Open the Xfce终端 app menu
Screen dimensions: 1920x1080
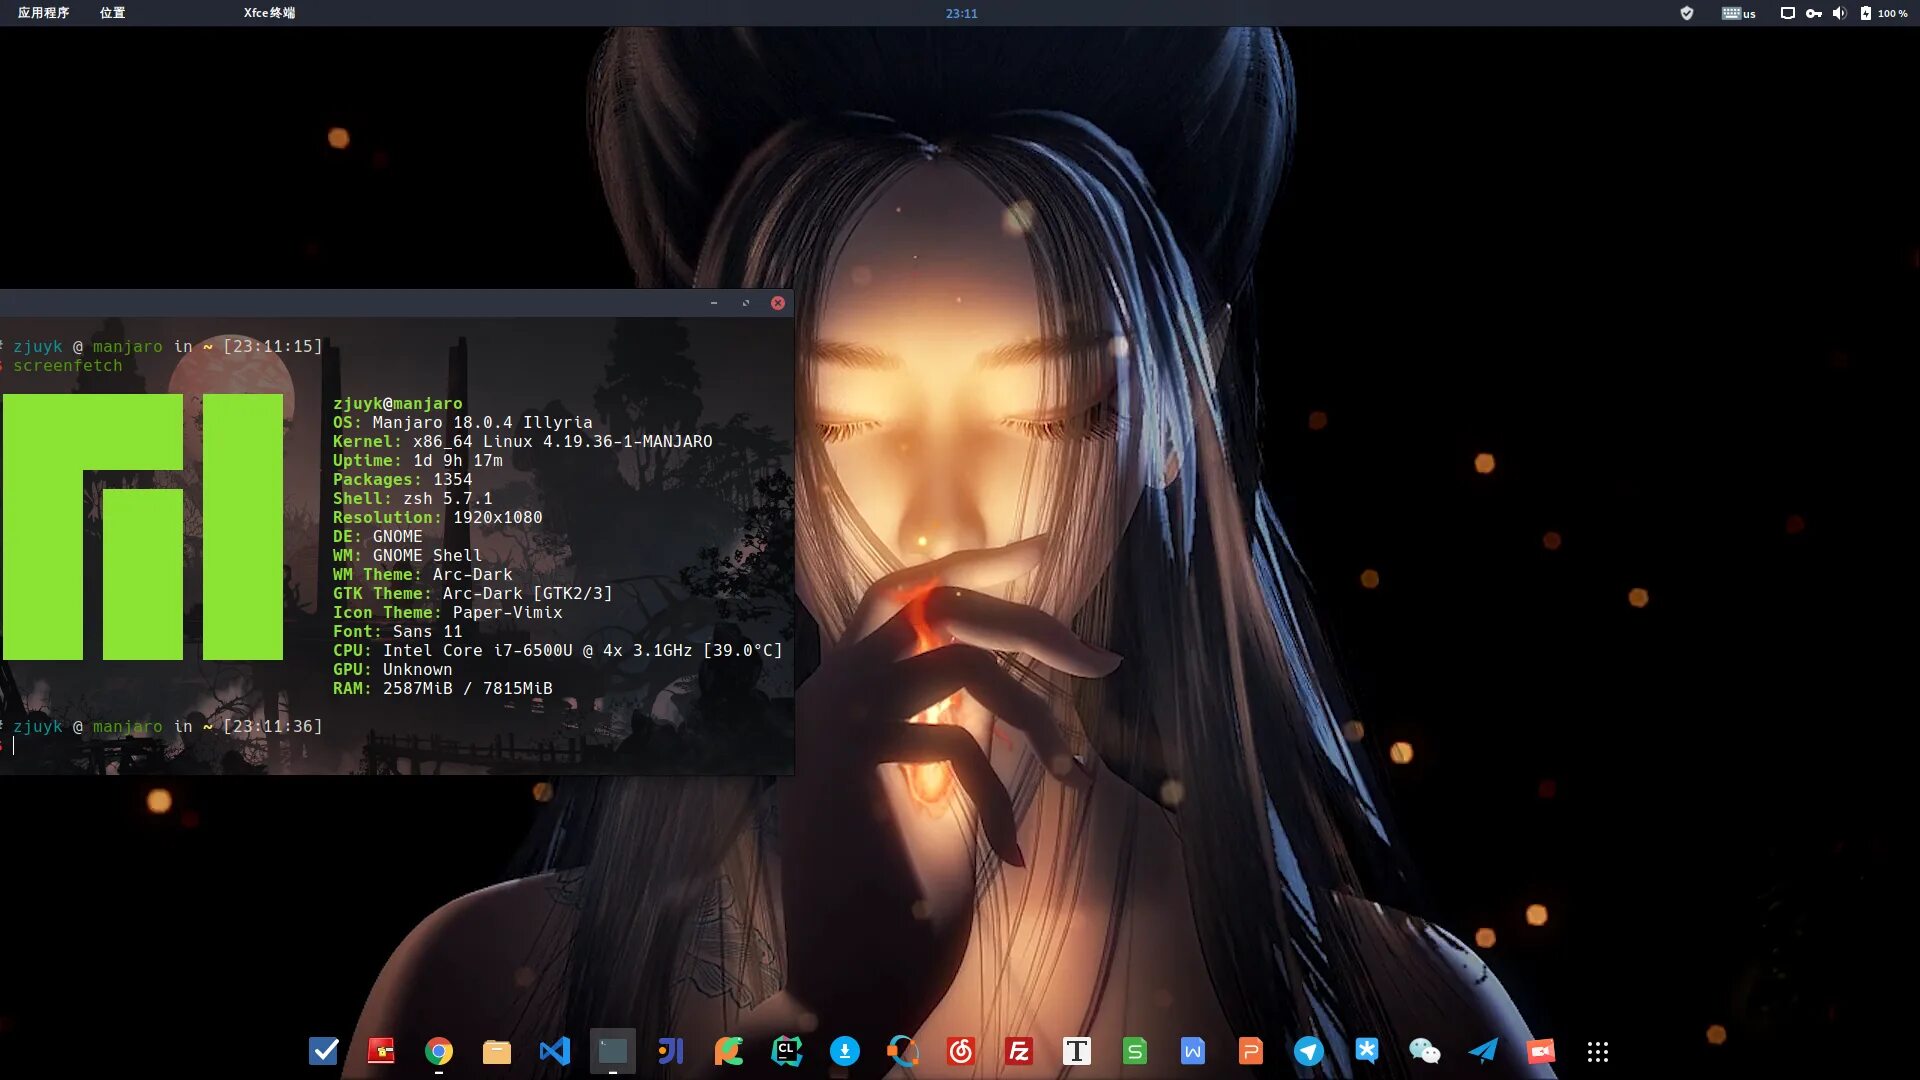tap(269, 13)
